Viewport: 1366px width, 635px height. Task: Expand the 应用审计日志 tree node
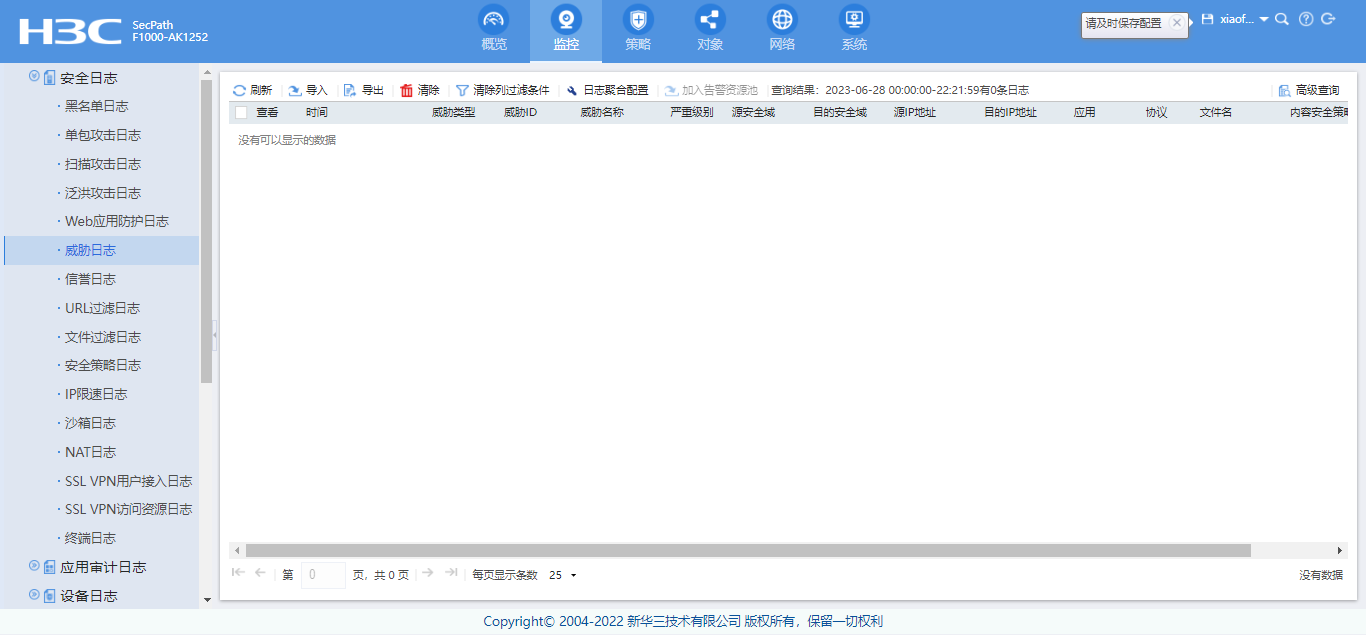coord(34,566)
